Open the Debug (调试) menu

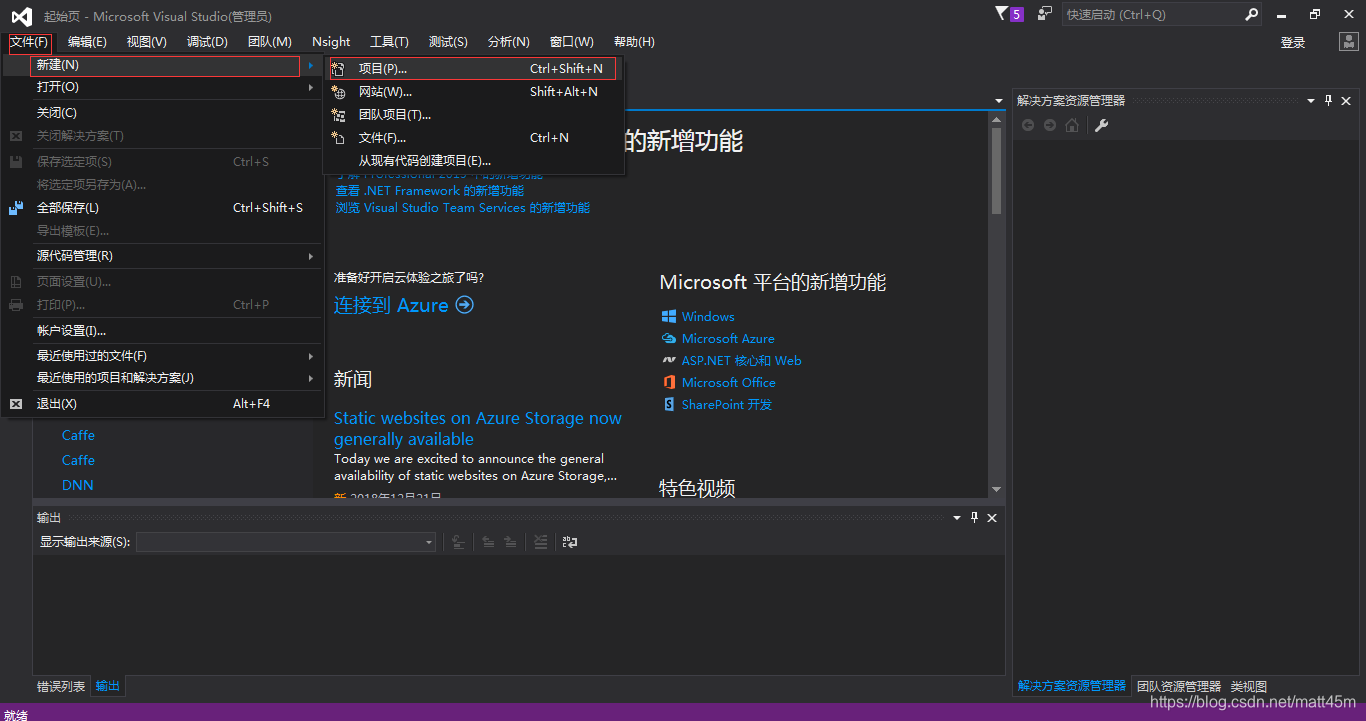click(207, 42)
